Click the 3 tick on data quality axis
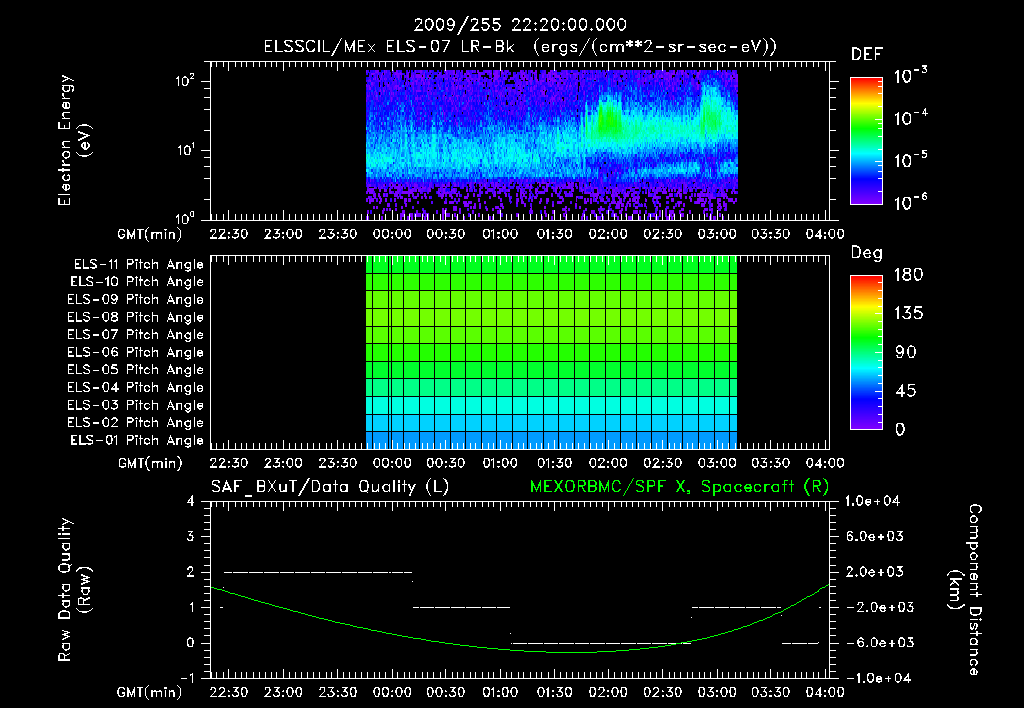This screenshot has height=708, width=1024. (190, 536)
